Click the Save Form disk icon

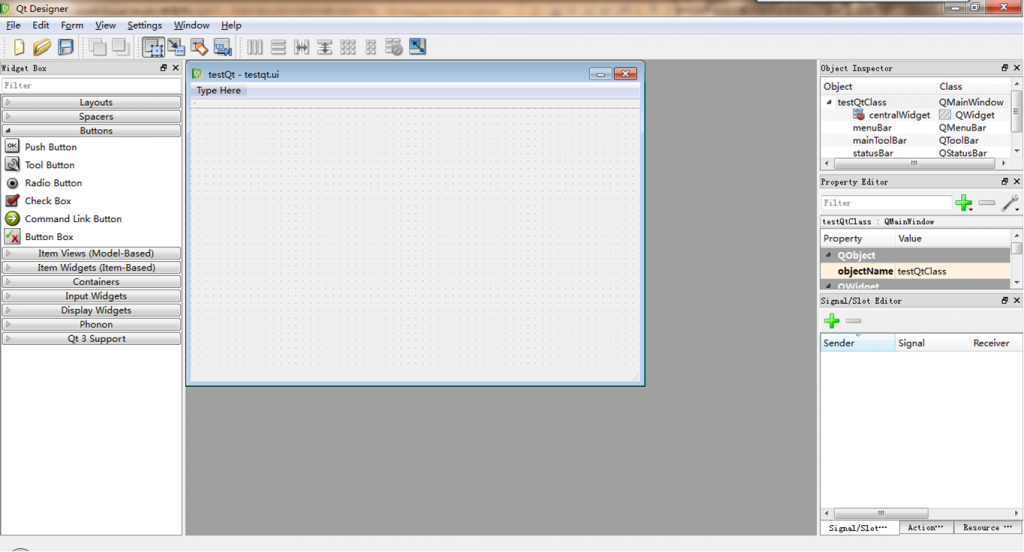pyautogui.click(x=66, y=47)
